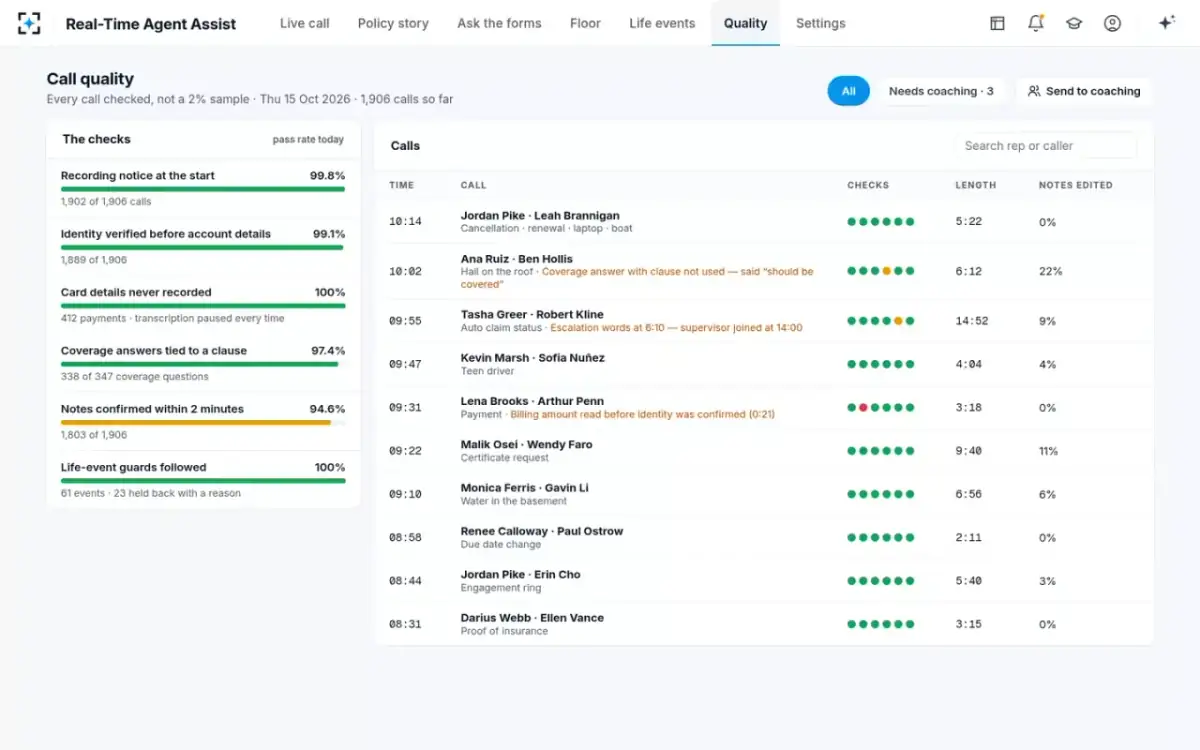The width and height of the screenshot is (1200, 750).
Task: Click the yellow Notes confirmed progress bar
Action: click(x=196, y=422)
